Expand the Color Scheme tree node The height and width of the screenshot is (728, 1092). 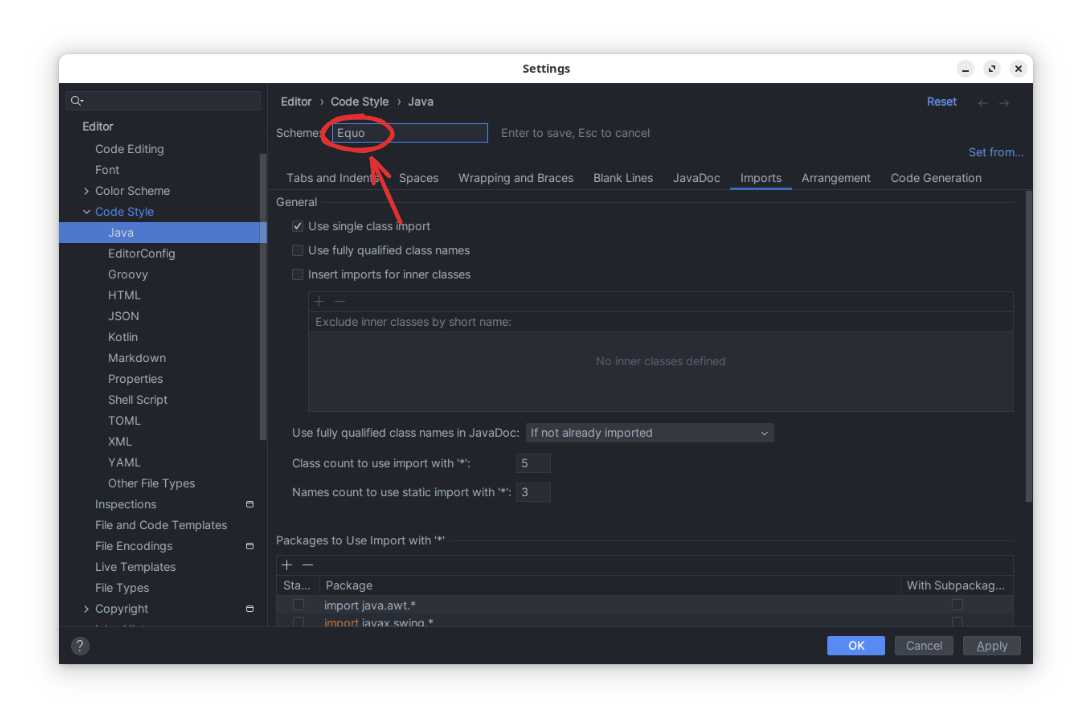(86, 191)
